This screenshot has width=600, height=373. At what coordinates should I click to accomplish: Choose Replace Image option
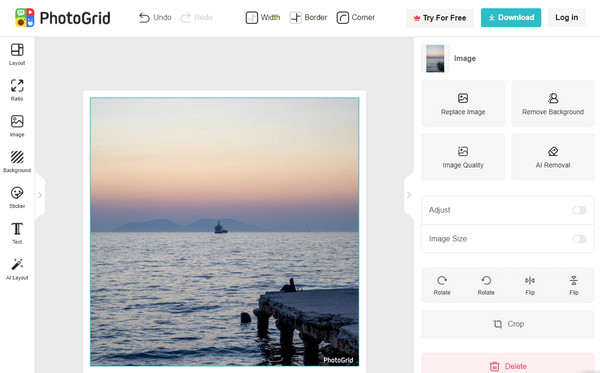point(463,104)
